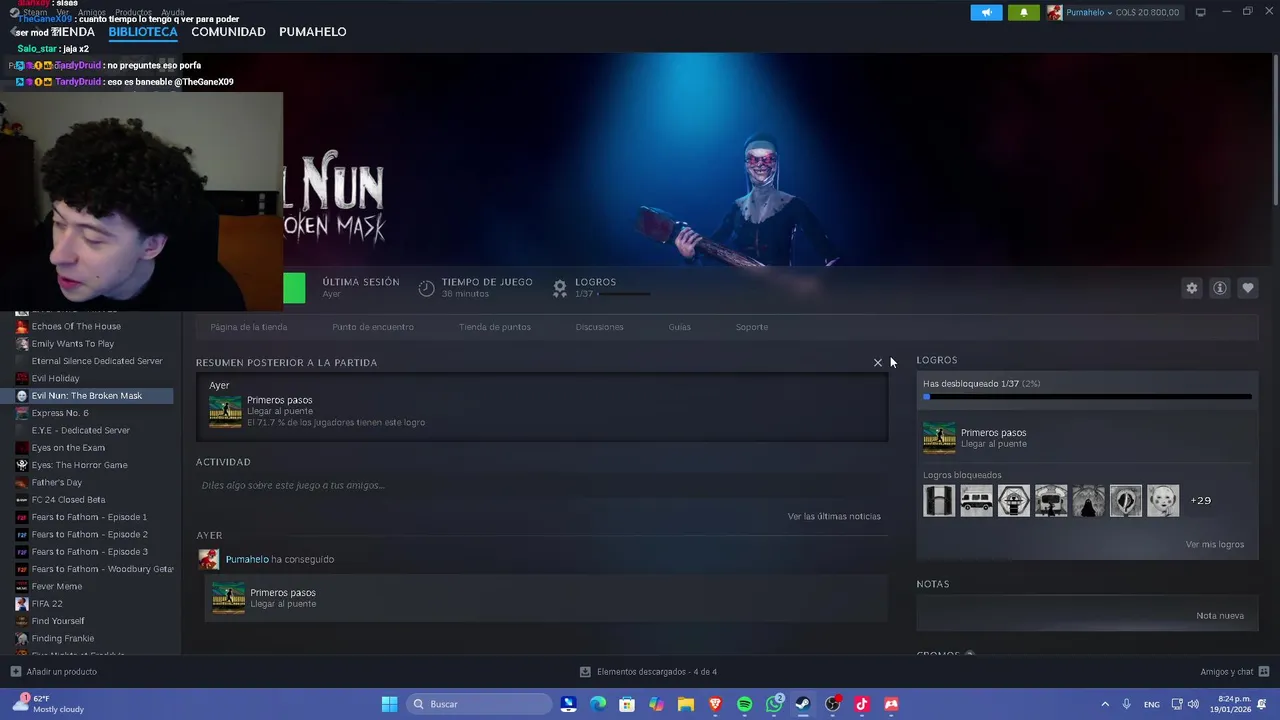Open Ver las últimas noticias
The height and width of the screenshot is (720, 1280).
point(834,516)
